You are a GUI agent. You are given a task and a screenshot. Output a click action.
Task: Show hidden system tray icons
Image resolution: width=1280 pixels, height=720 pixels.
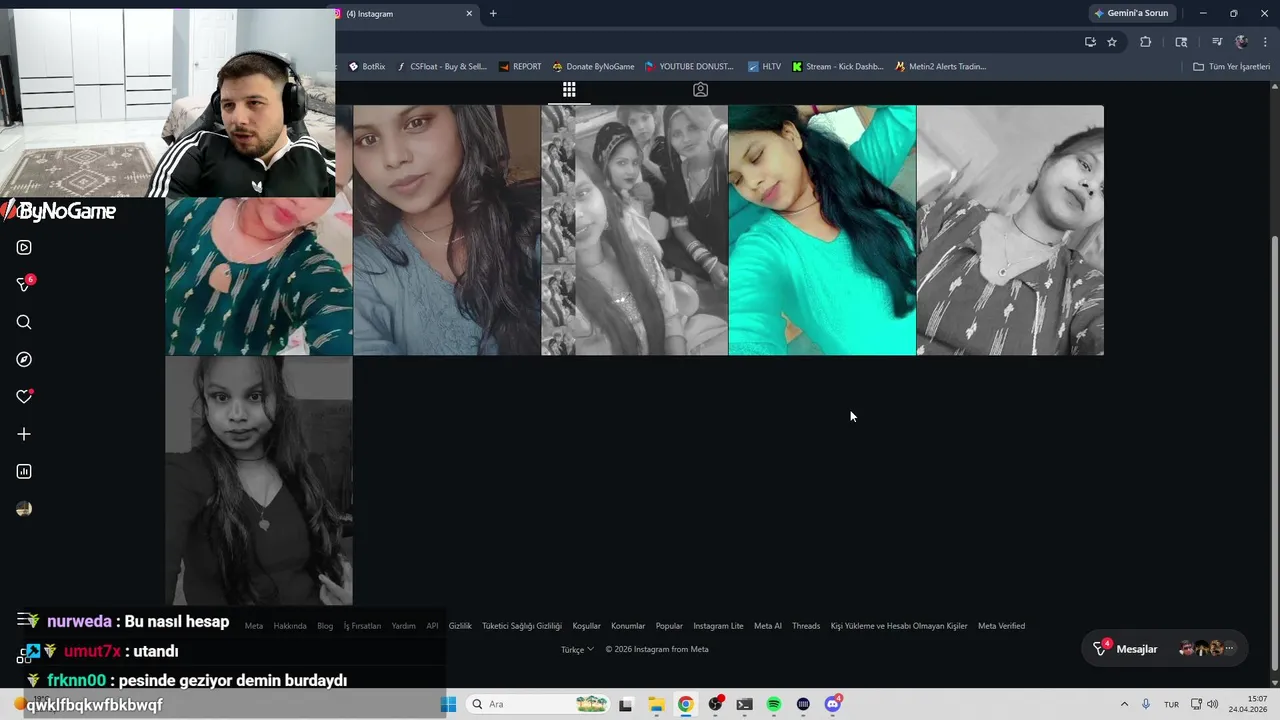pyautogui.click(x=1124, y=704)
